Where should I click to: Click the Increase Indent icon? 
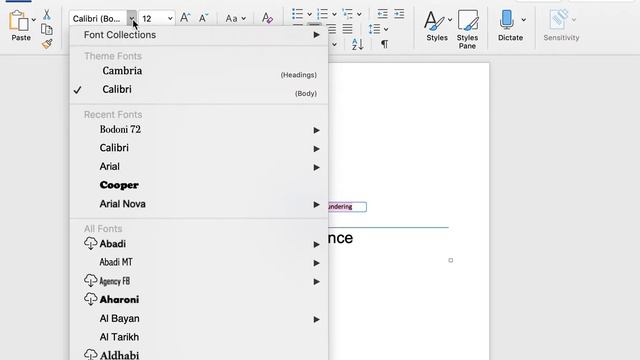pos(399,14)
